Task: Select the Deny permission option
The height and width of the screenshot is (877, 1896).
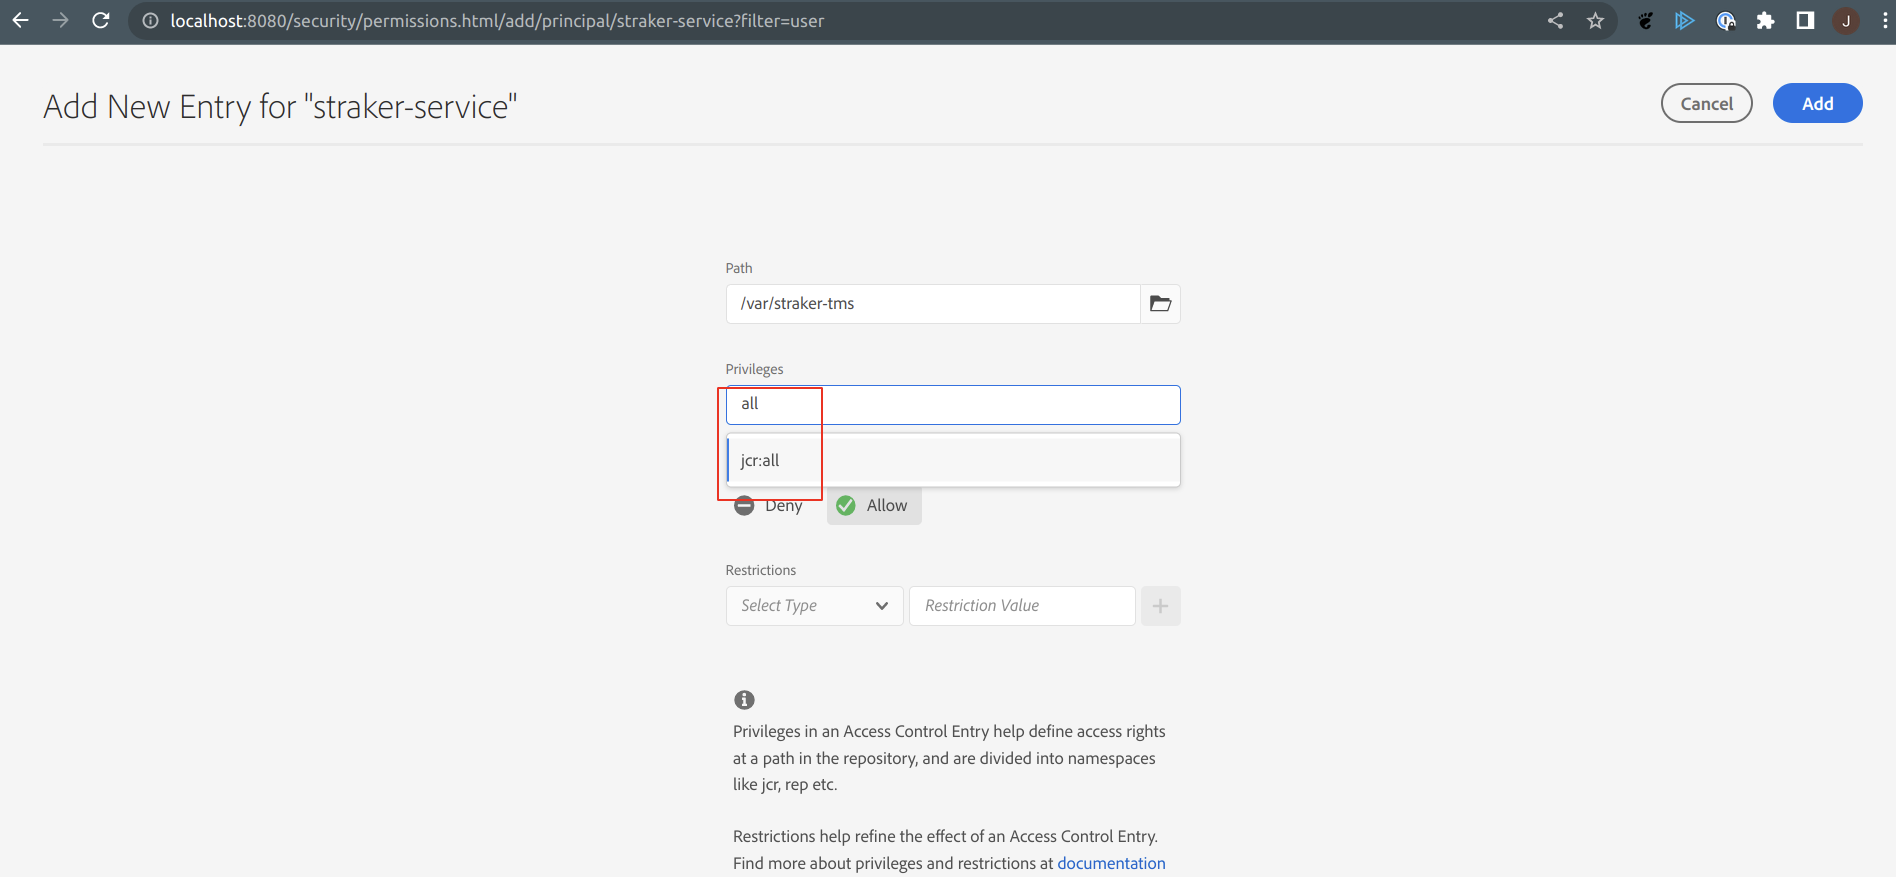Action: [768, 506]
